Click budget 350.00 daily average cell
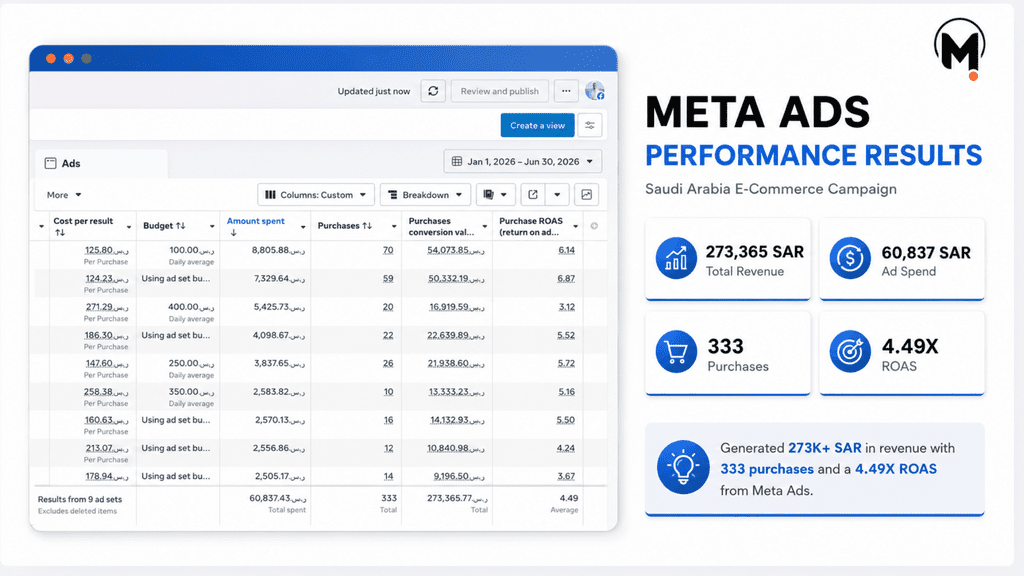The width and height of the screenshot is (1024, 576). (191, 397)
